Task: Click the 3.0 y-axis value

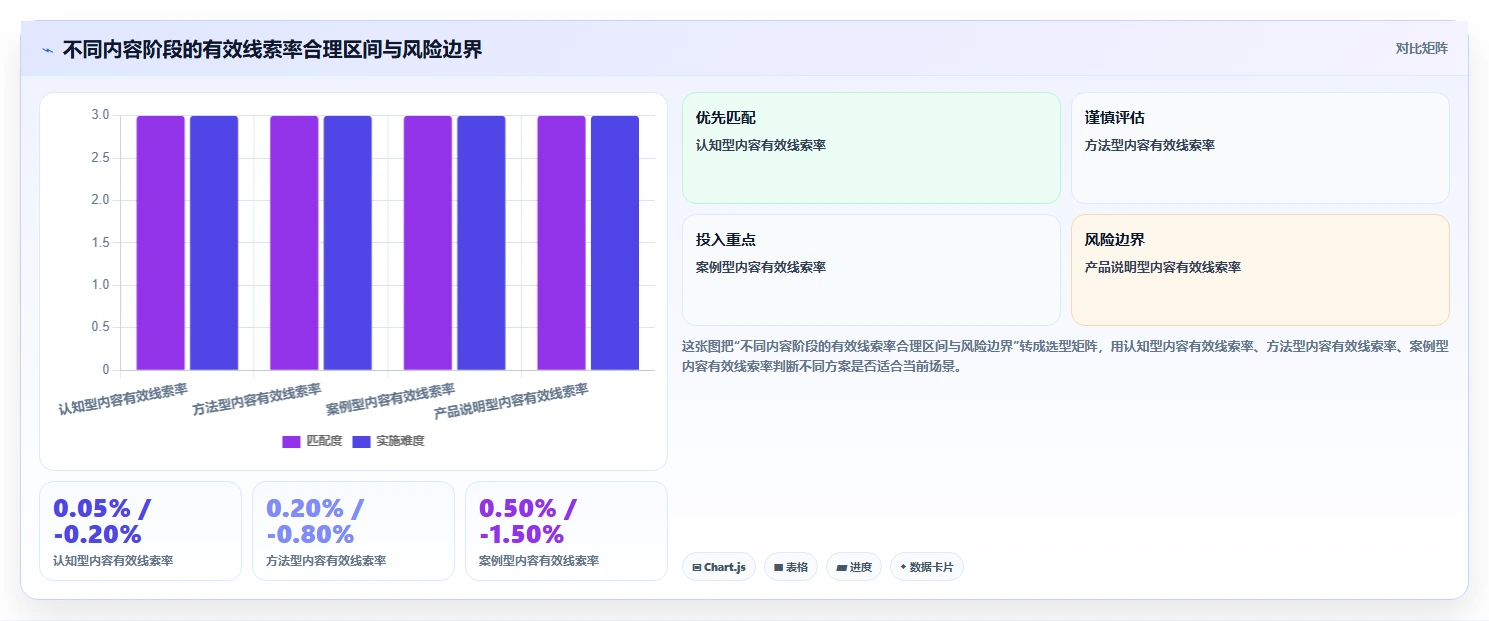Action: point(100,115)
